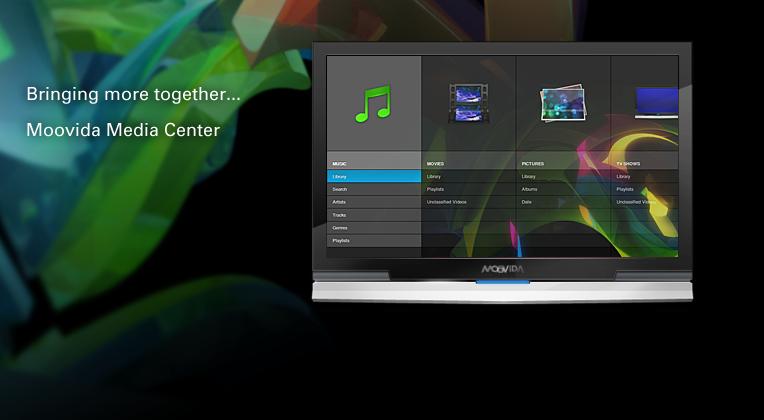Open Library under Movies

[468, 176]
